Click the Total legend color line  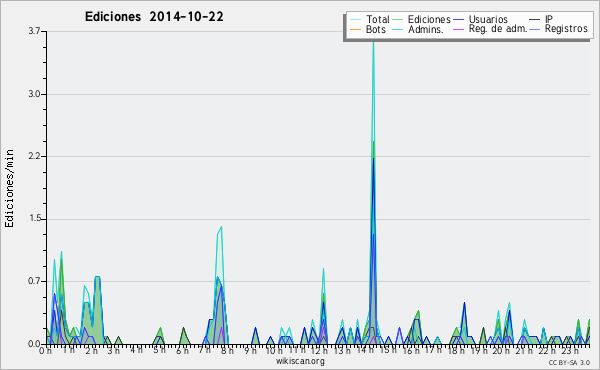point(355,20)
